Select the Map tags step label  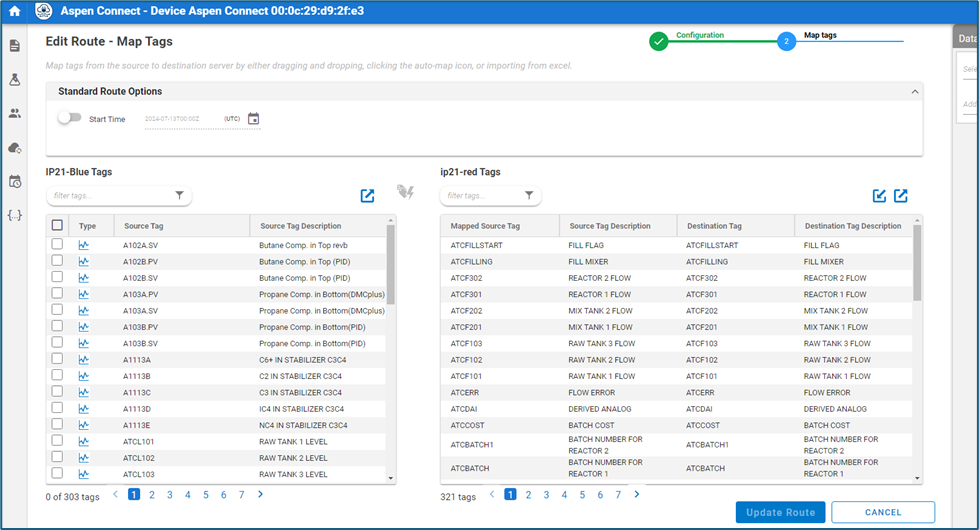point(820,35)
